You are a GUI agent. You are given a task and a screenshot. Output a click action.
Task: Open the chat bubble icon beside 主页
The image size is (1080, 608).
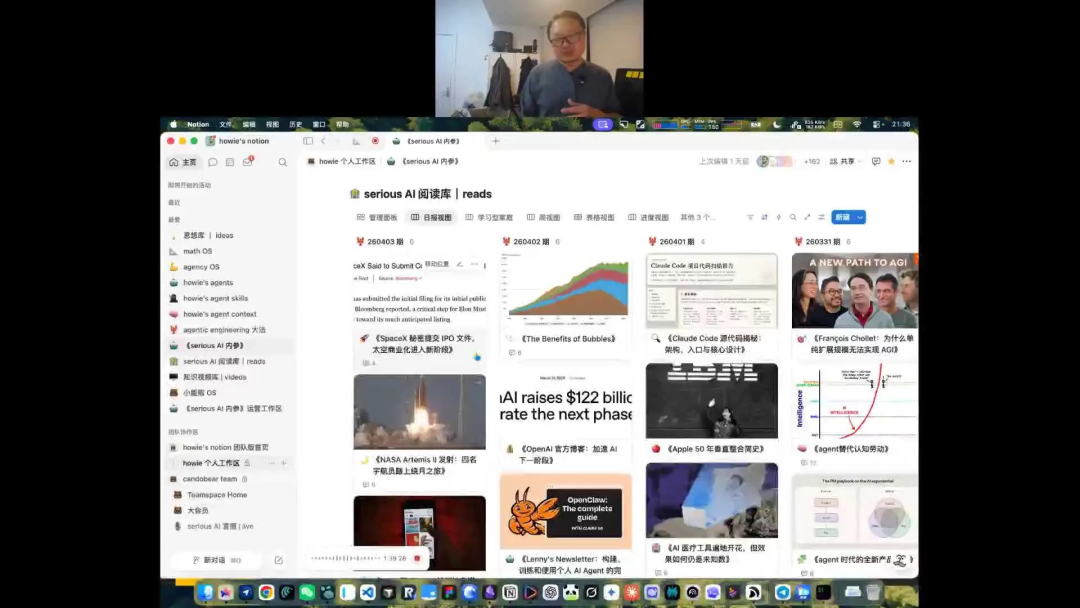click(x=213, y=163)
